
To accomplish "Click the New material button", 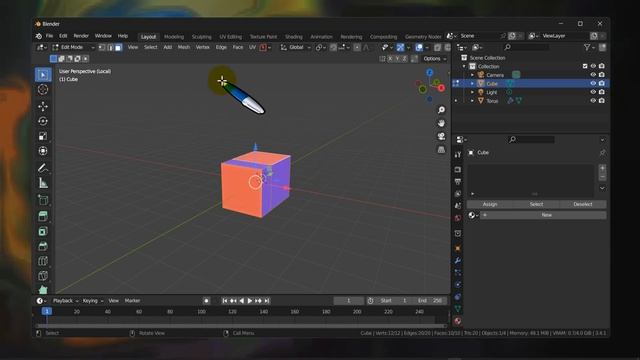I will [543, 215].
